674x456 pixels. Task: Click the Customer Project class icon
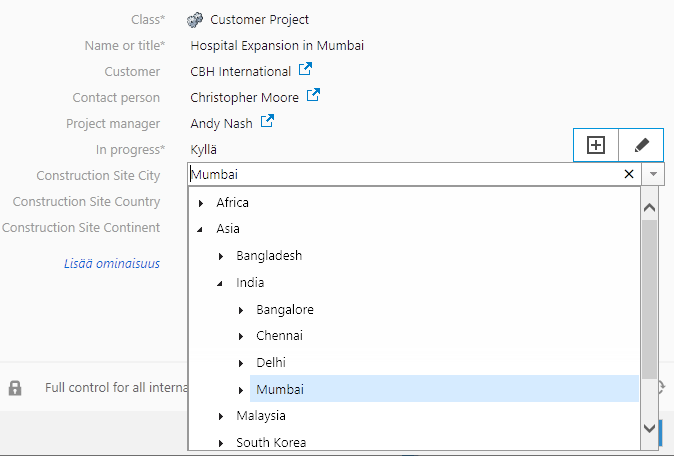[x=196, y=19]
